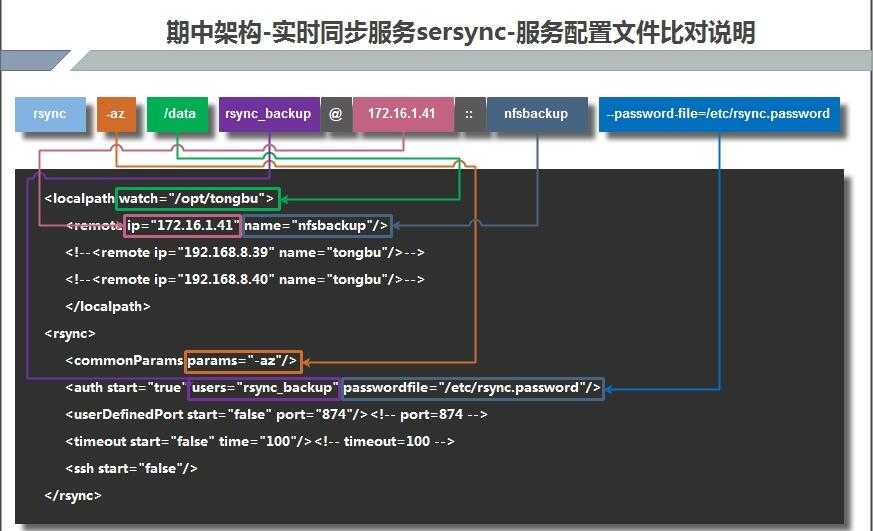873x531 pixels.
Task: Select the purple 'rsync_backup' box
Action: click(x=269, y=114)
